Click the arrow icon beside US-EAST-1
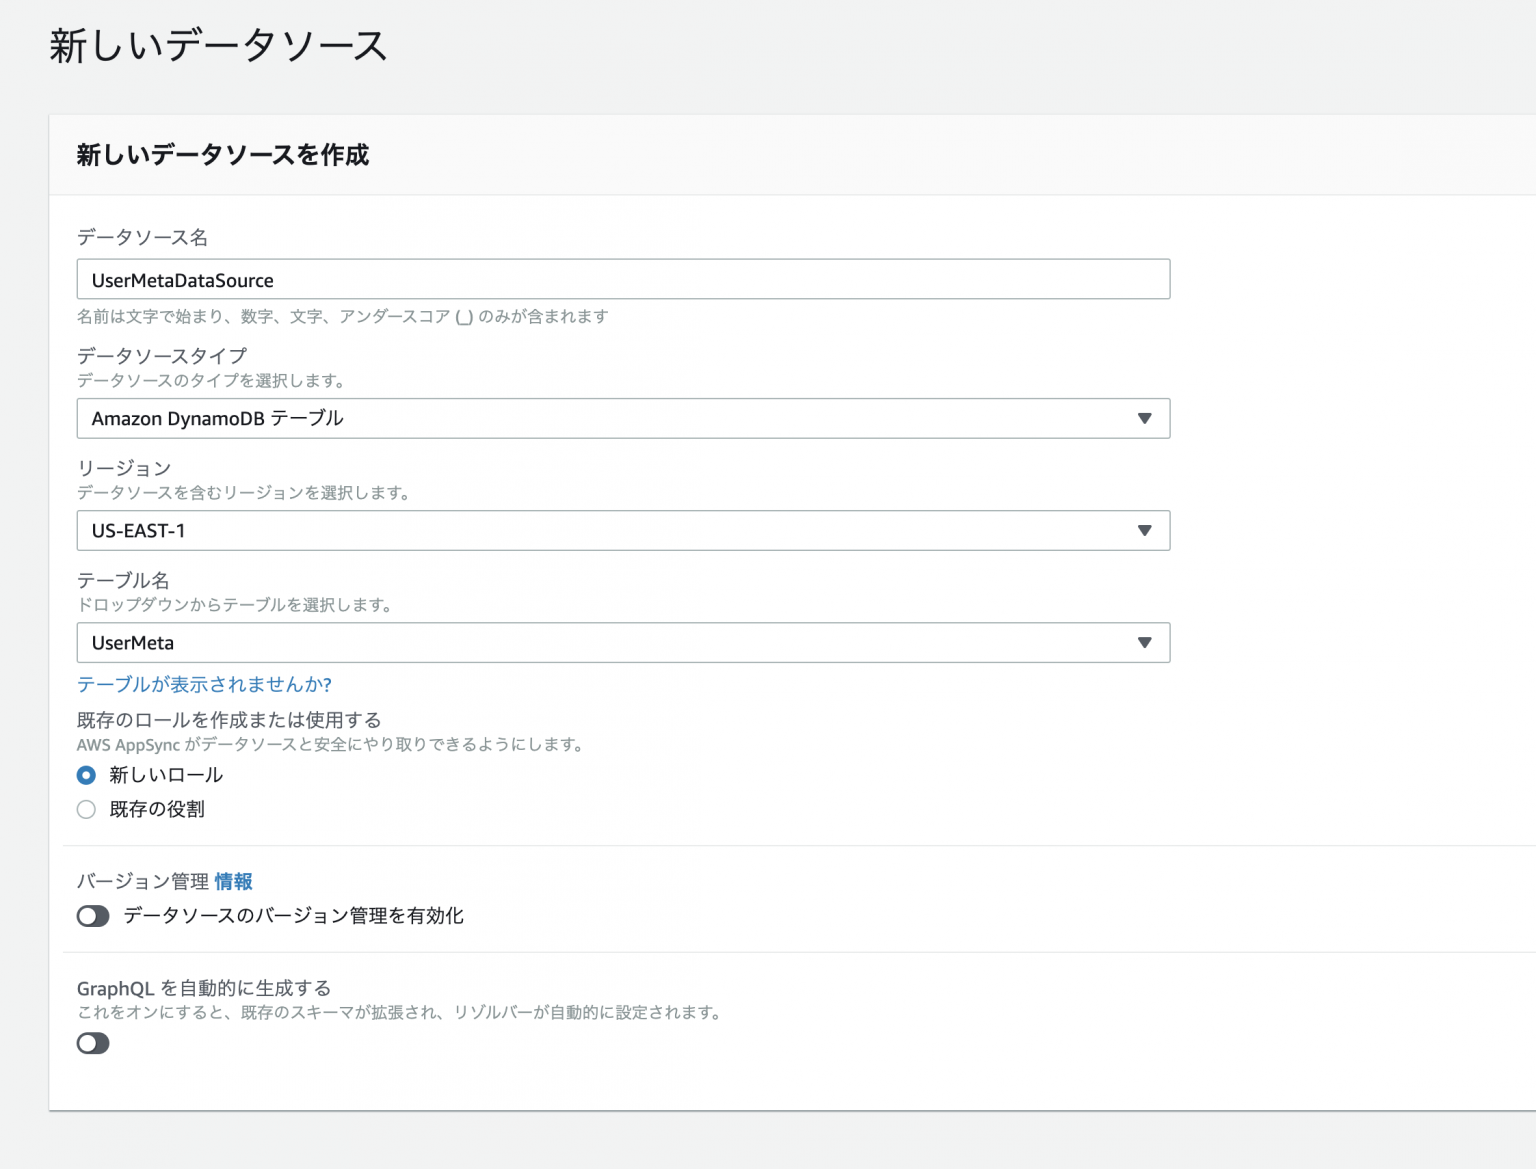Image resolution: width=1536 pixels, height=1169 pixels. tap(1146, 530)
